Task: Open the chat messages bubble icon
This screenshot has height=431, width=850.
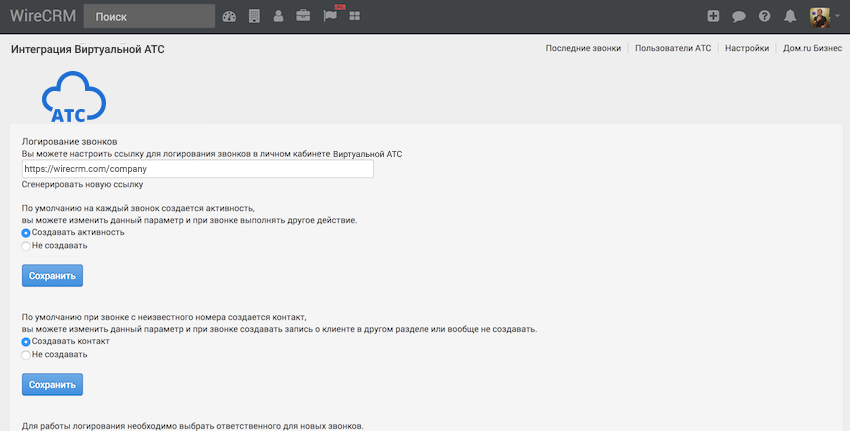Action: point(739,16)
